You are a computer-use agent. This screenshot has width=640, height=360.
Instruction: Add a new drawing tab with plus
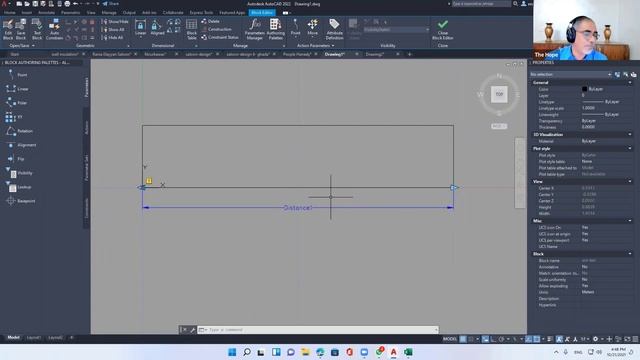(409, 54)
